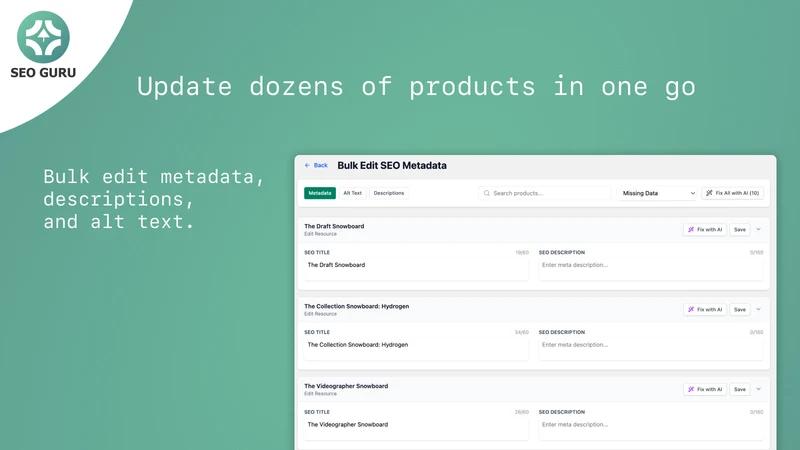Click the Bulk Edit SEO Metadata heading
The width and height of the screenshot is (800, 450).
pos(392,165)
